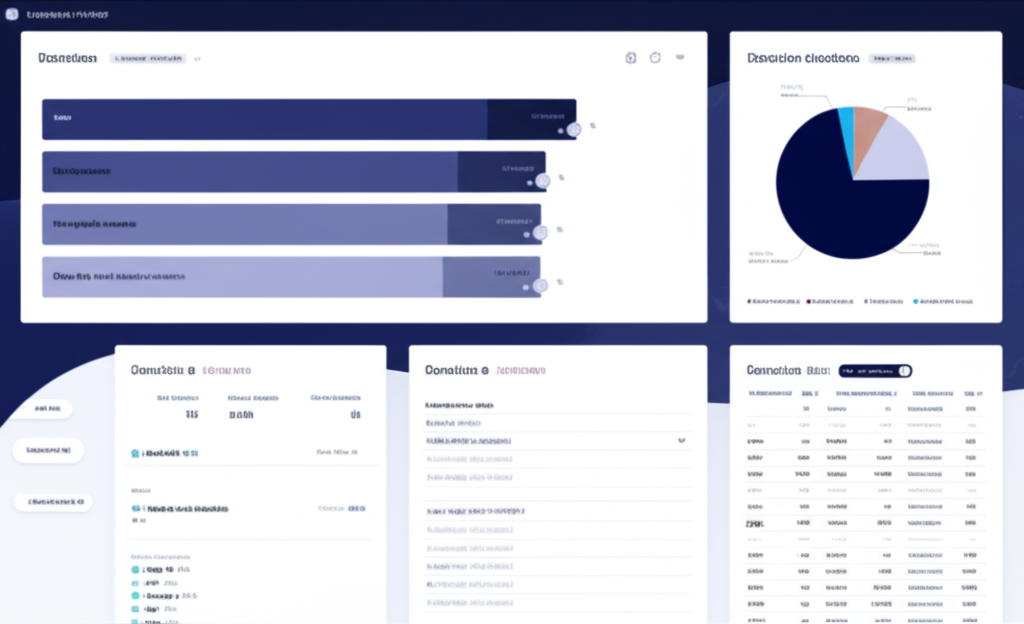Open the more options icon in bar chart header
The width and height of the screenshot is (1024, 624).
680,58
